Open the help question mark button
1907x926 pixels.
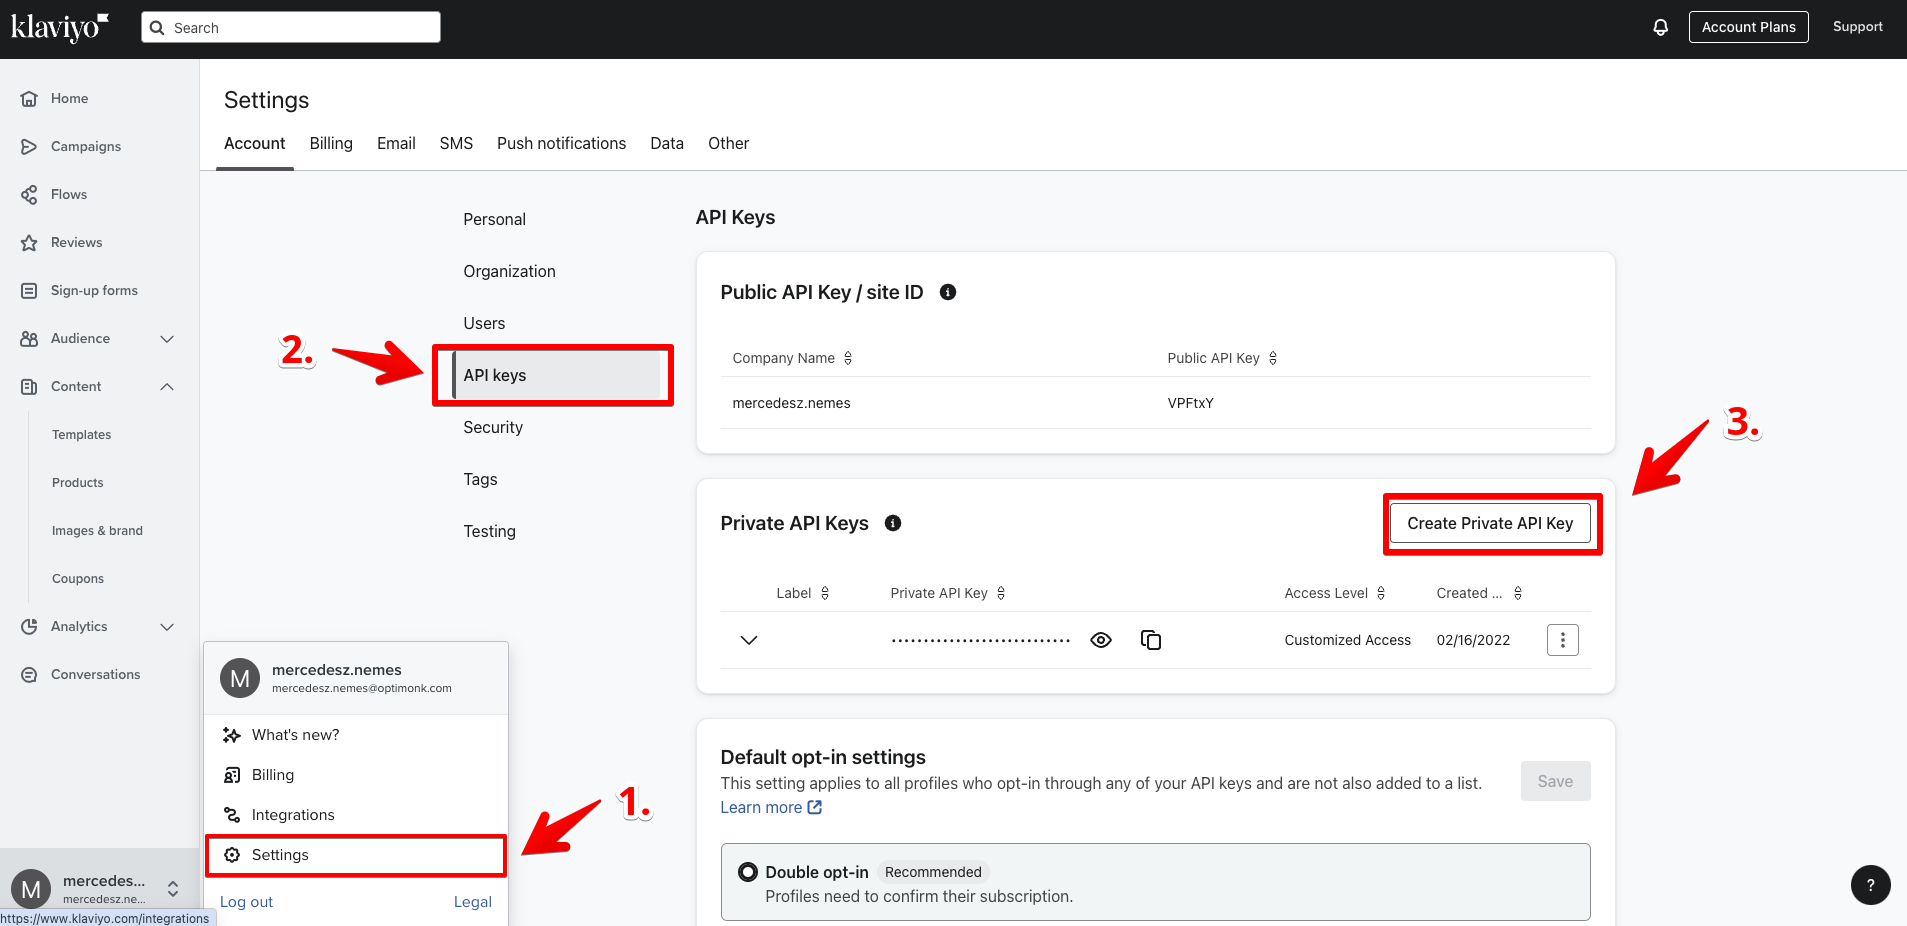pos(1870,885)
